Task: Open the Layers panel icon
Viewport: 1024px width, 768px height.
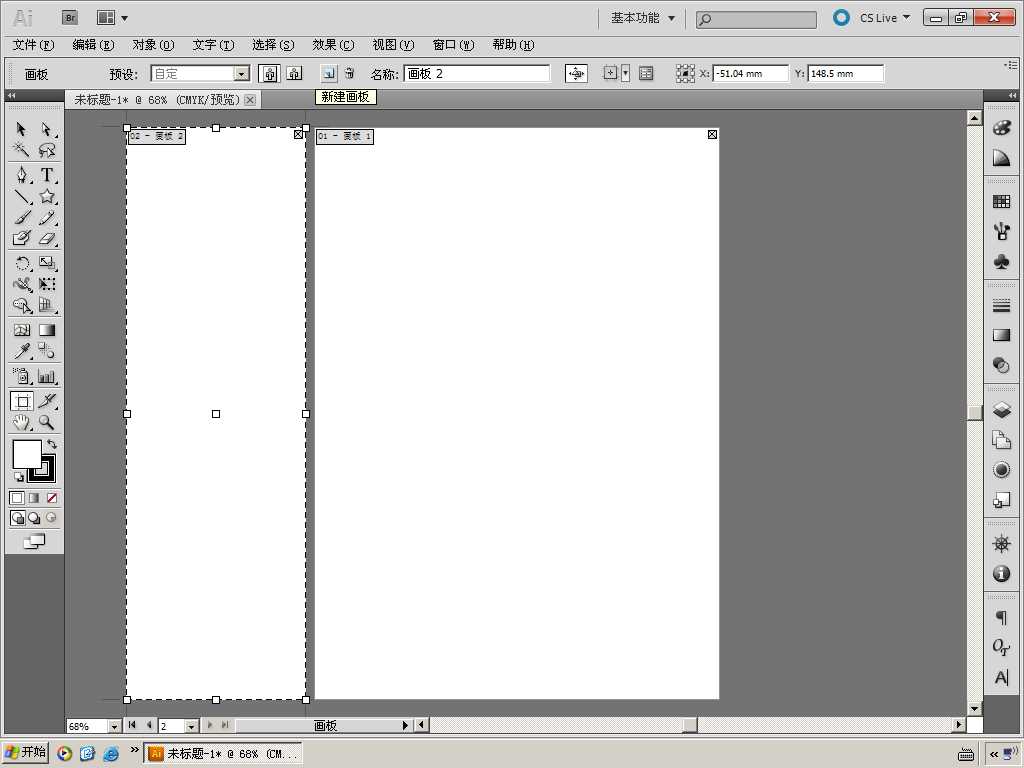Action: (1001, 409)
